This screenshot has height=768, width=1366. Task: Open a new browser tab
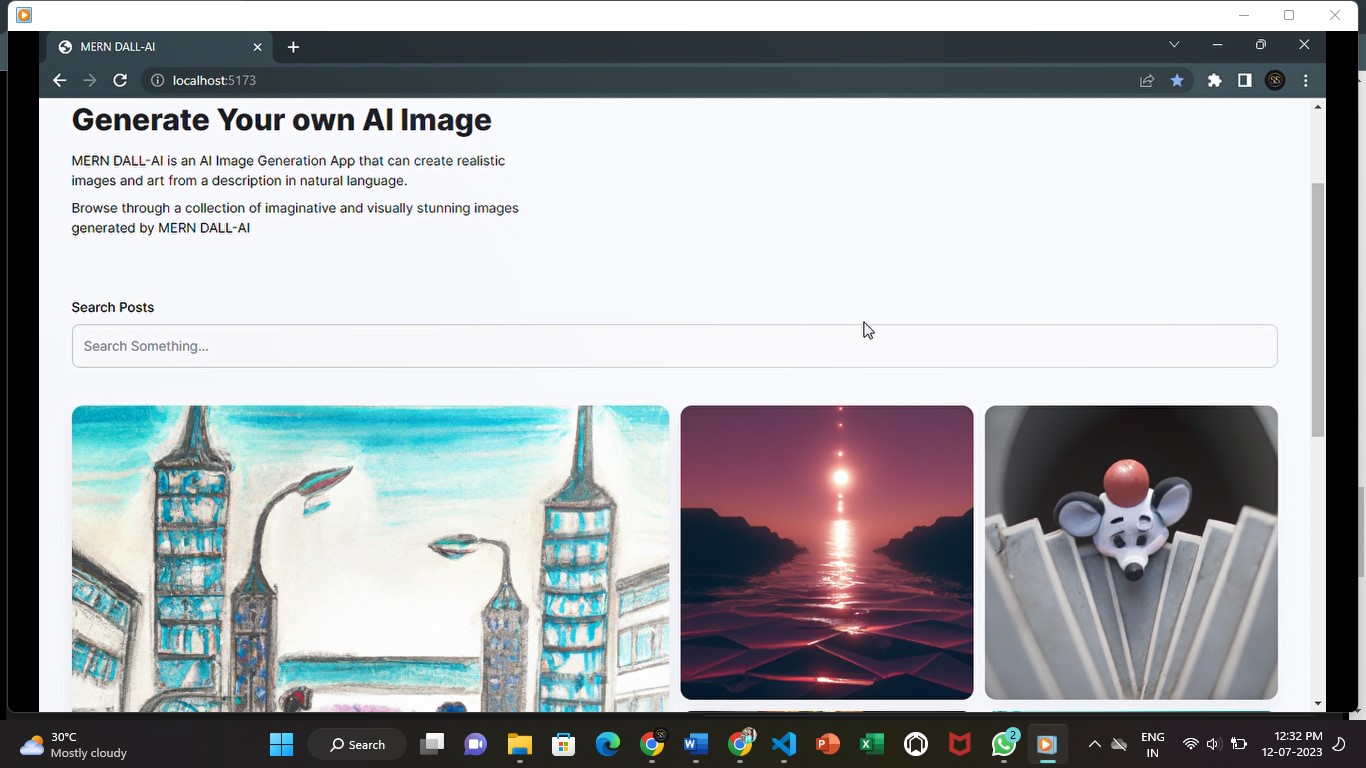292,46
